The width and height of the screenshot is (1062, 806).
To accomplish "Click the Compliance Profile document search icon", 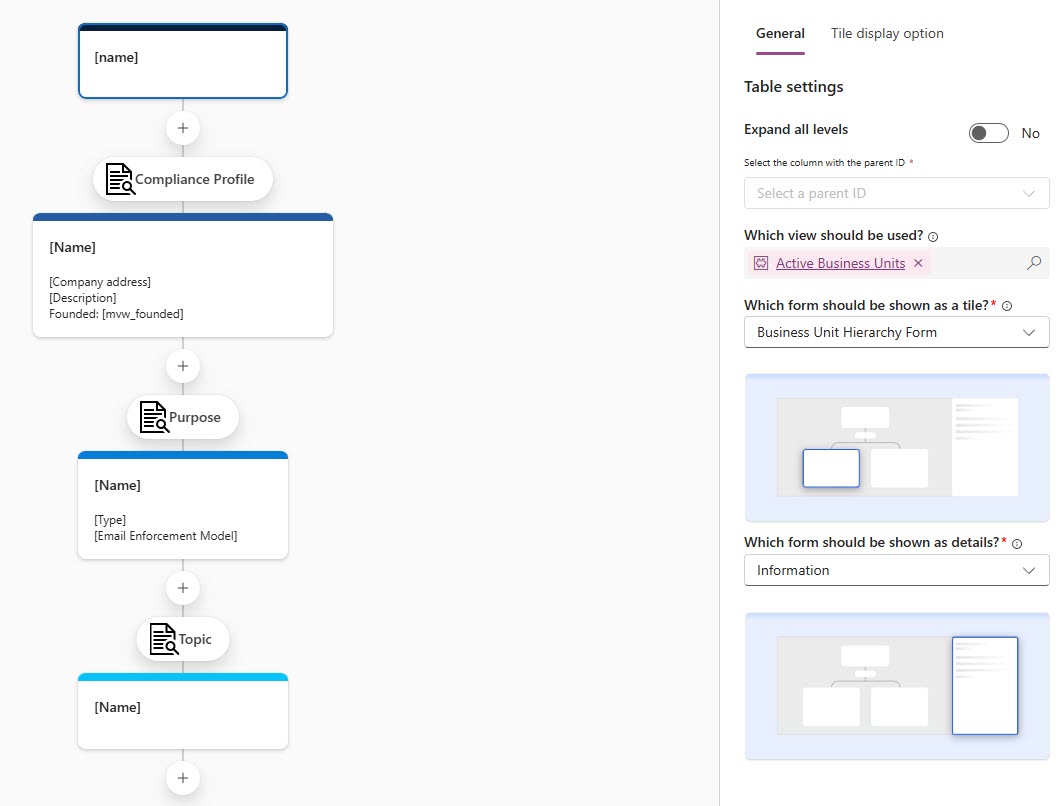I will coord(120,179).
